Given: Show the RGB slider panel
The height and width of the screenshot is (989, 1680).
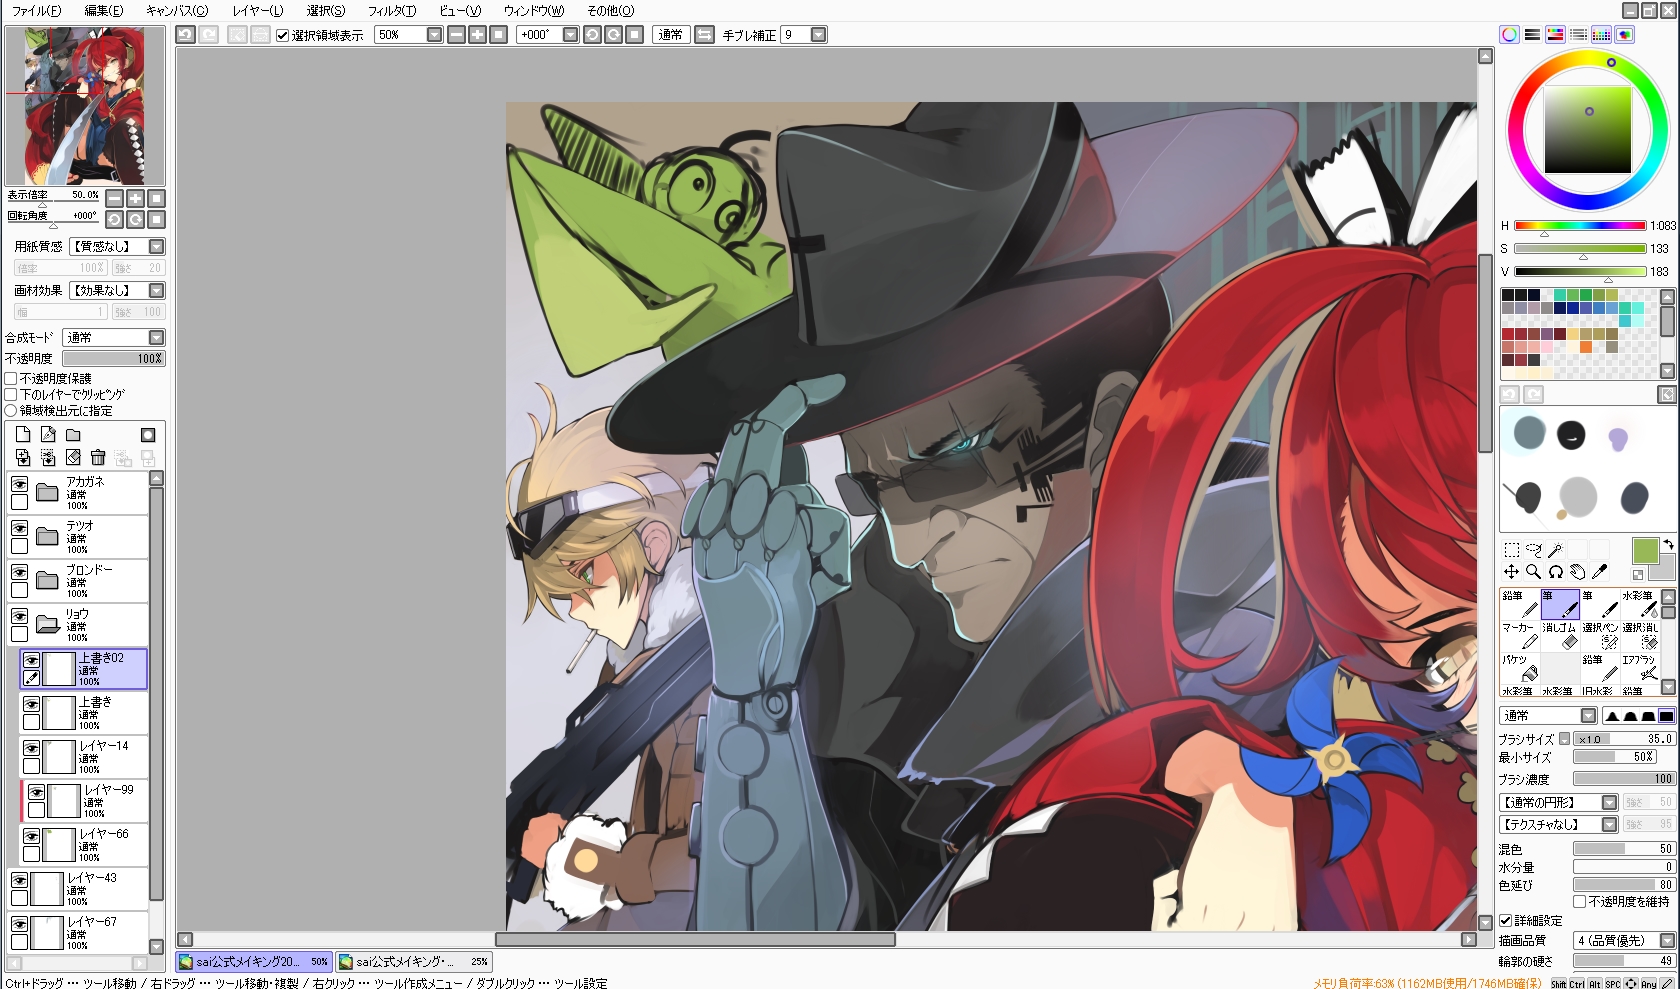Looking at the screenshot, I should pyautogui.click(x=1532, y=34).
